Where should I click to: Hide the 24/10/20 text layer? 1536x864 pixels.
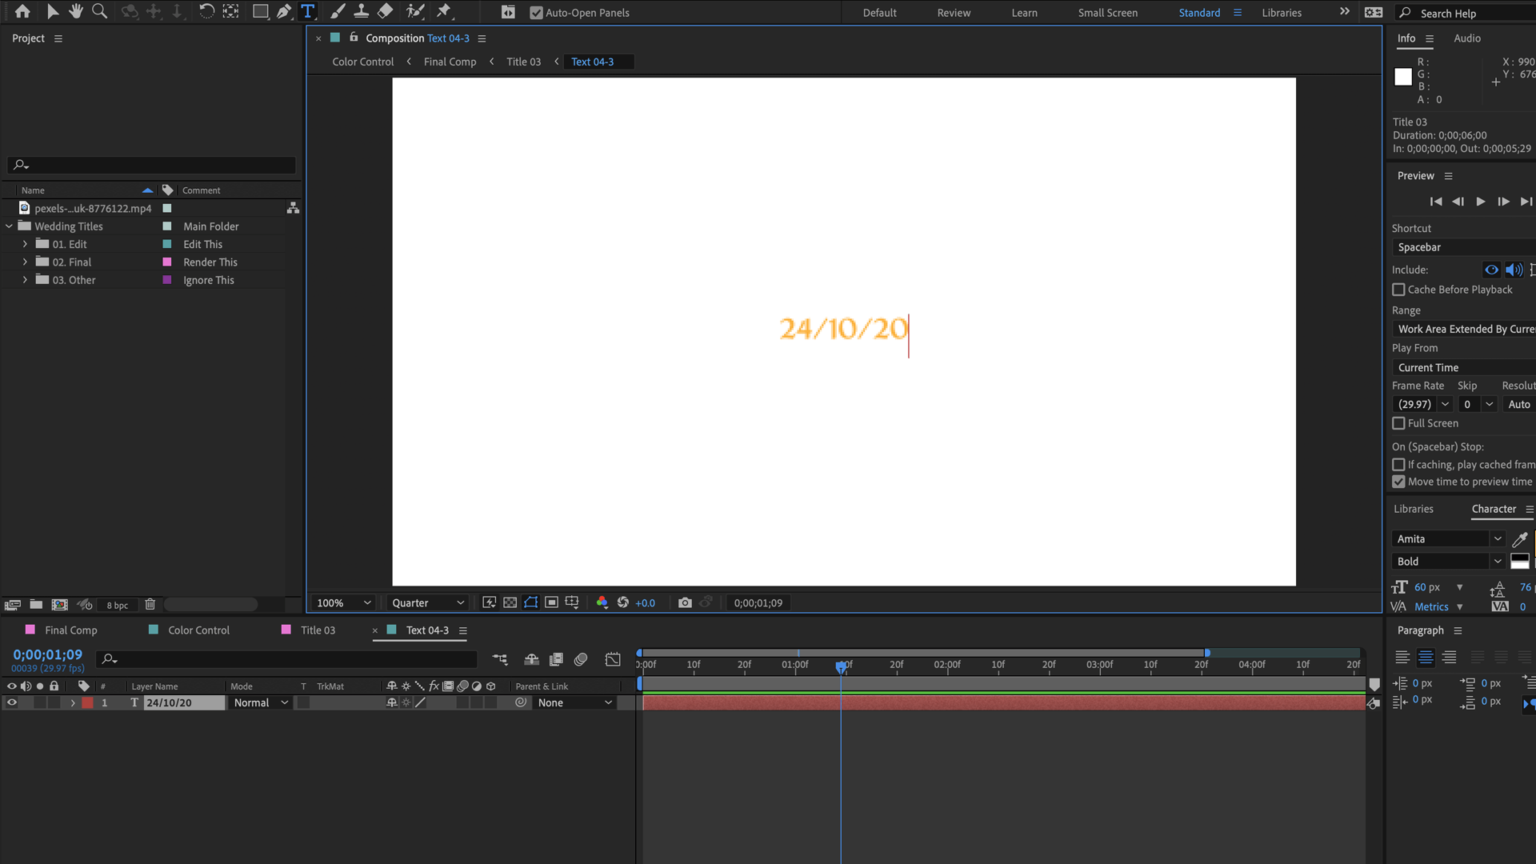click(10, 702)
